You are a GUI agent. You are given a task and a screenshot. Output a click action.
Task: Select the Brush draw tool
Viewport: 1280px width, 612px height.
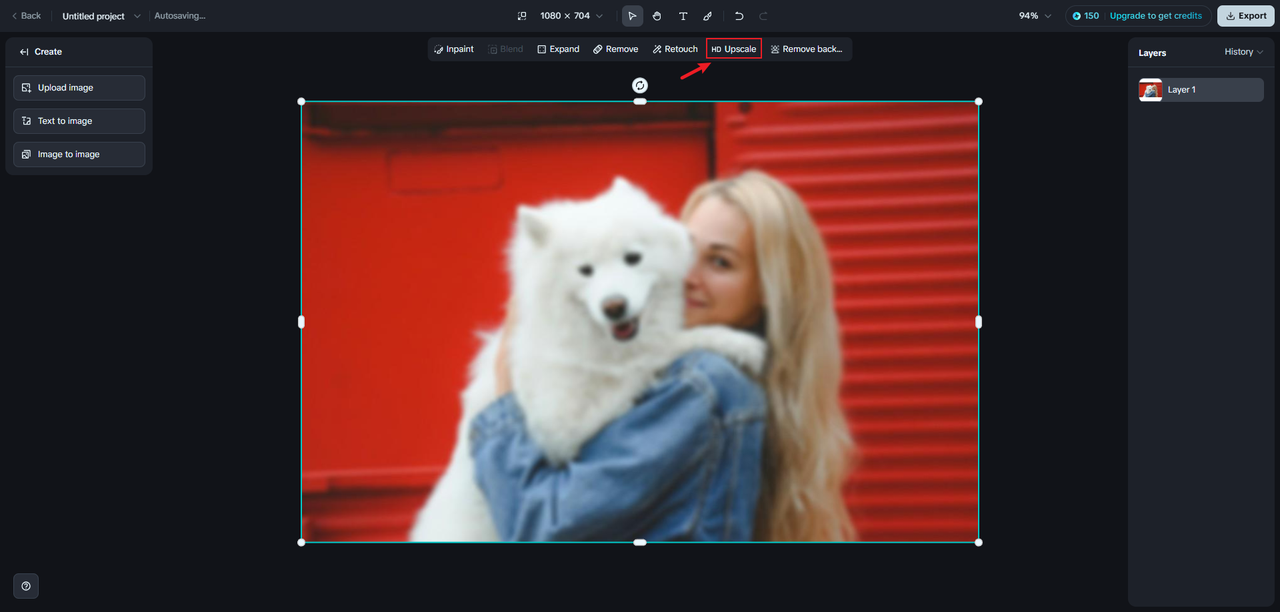click(x=708, y=16)
